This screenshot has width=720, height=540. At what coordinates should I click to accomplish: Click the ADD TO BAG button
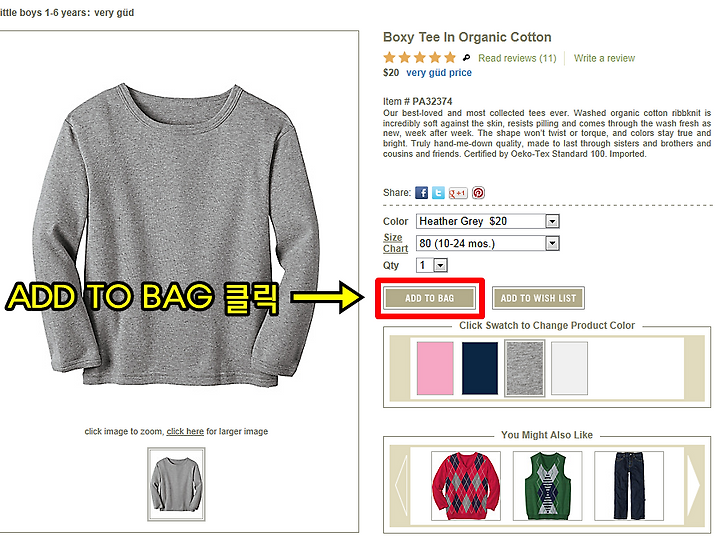click(429, 298)
